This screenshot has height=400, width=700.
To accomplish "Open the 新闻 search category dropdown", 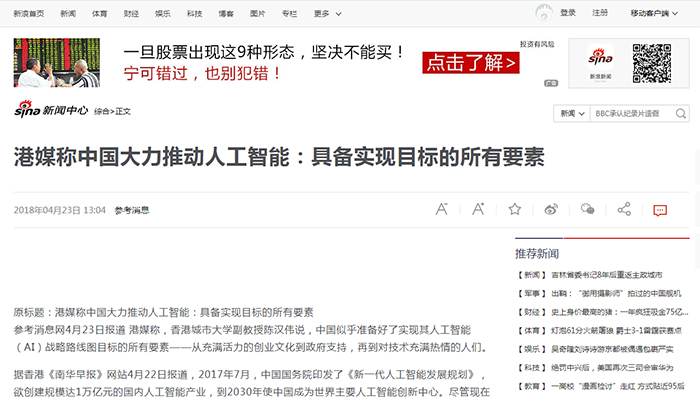I will point(571,114).
